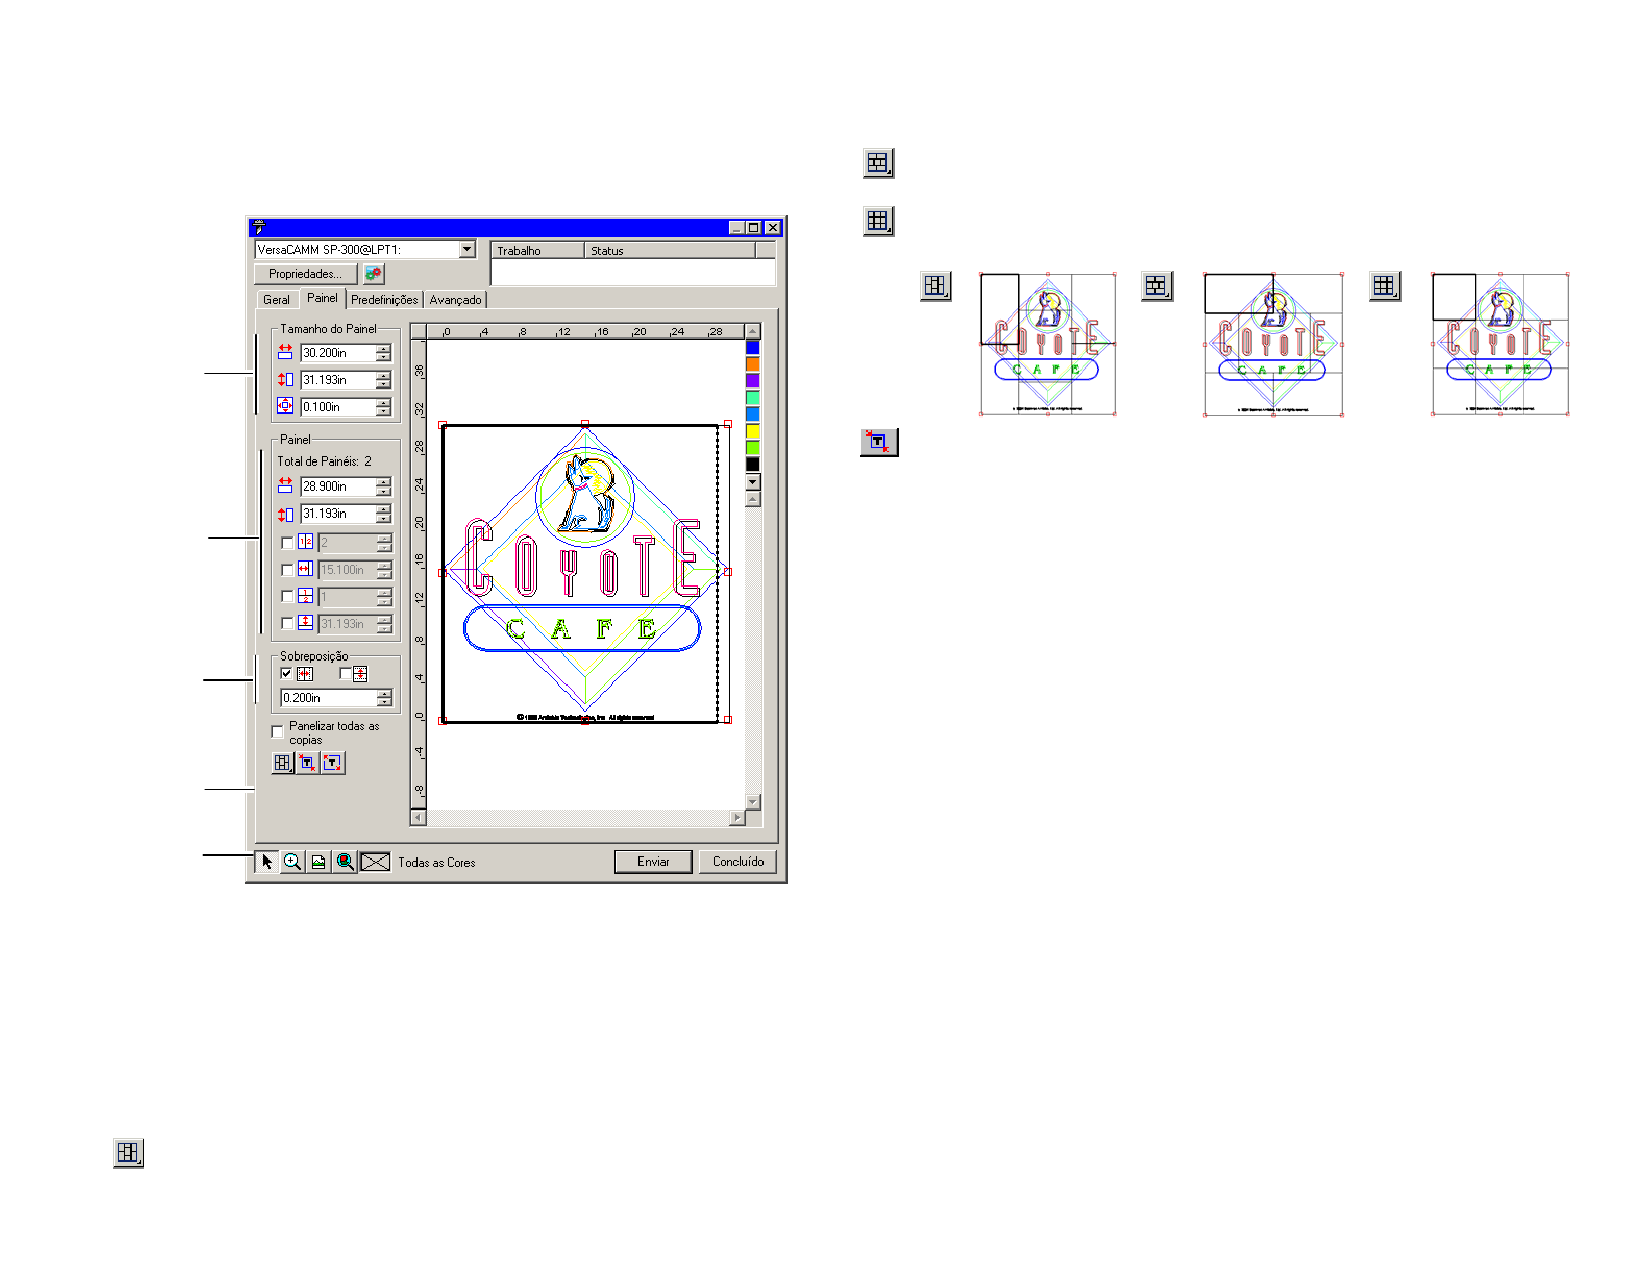The image size is (1650, 1275).
Task: Click the Enviar button
Action: (x=653, y=862)
